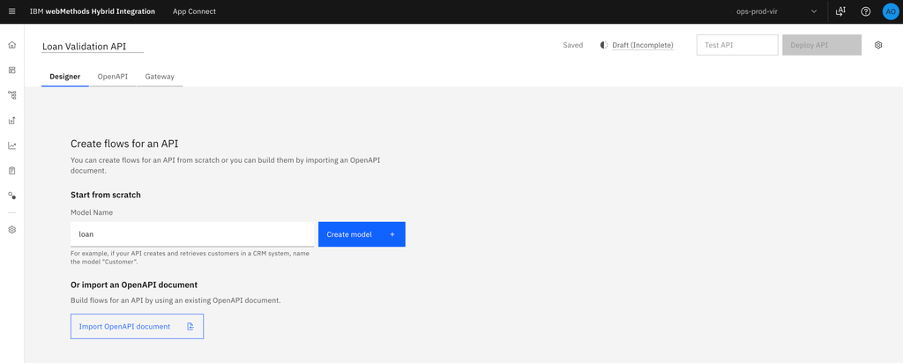The image size is (904, 364).
Task: Click the Model Name input with "loan"
Action: pos(193,234)
